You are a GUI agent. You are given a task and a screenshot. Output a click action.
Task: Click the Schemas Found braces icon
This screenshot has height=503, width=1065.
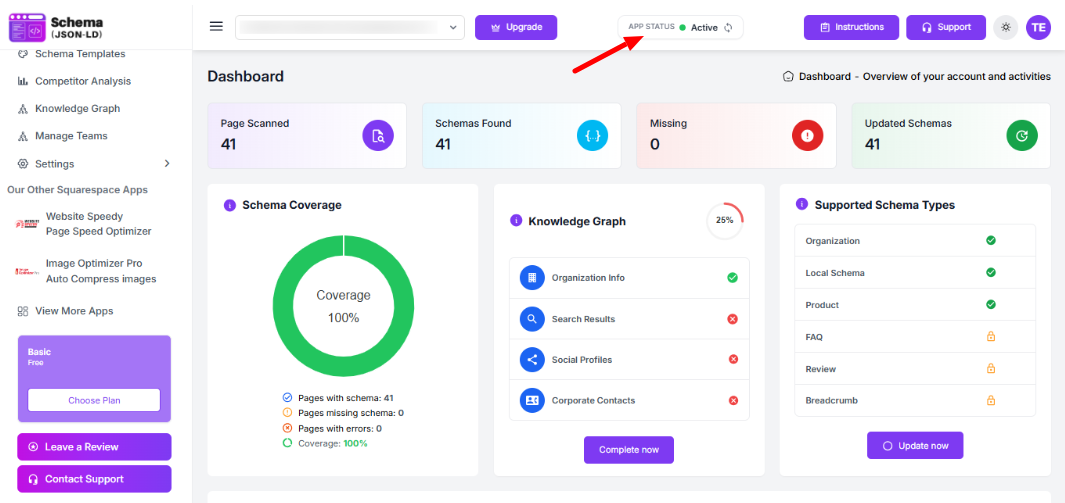tap(593, 135)
